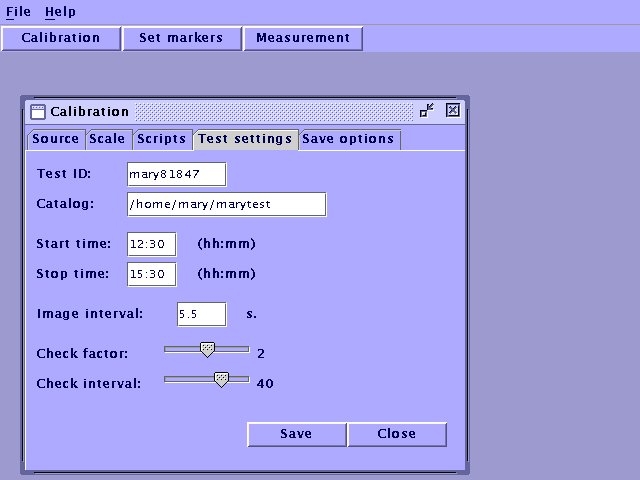640x480 pixels.
Task: Click the Test ID input field
Action: (x=176, y=174)
